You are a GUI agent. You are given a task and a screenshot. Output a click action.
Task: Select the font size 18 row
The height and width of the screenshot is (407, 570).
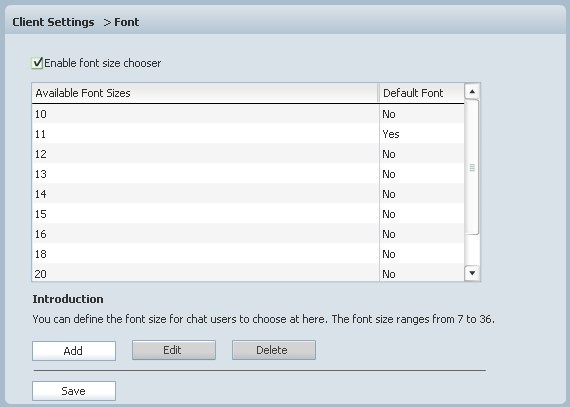coord(248,254)
